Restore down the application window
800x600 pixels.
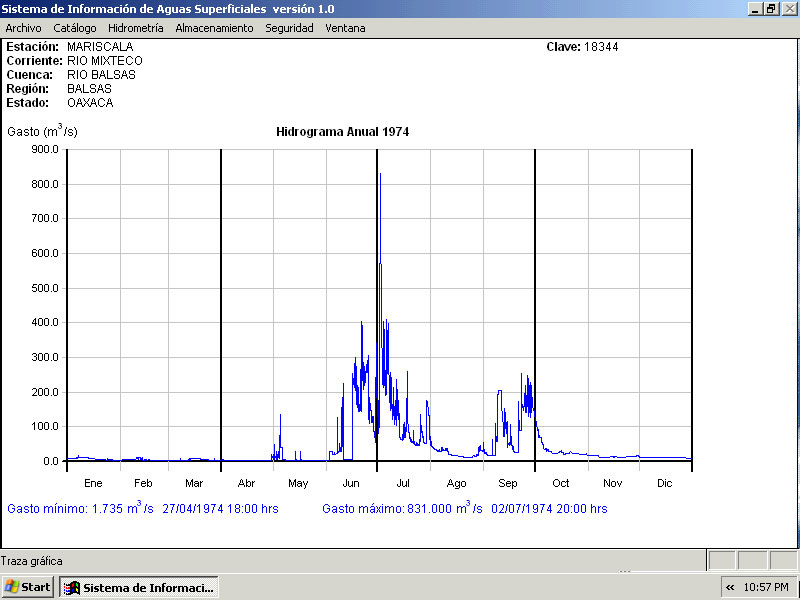pos(771,8)
